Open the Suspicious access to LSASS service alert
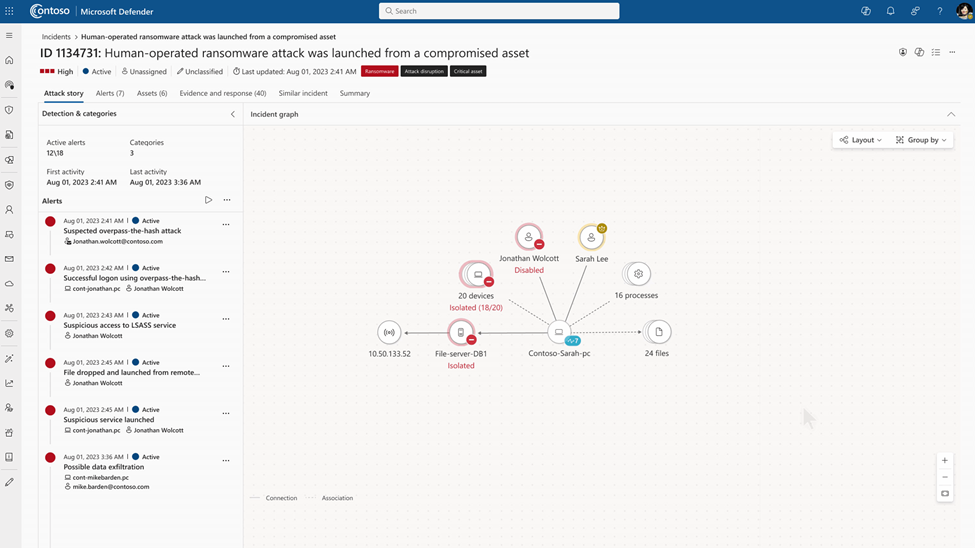The image size is (975, 548). pos(119,325)
